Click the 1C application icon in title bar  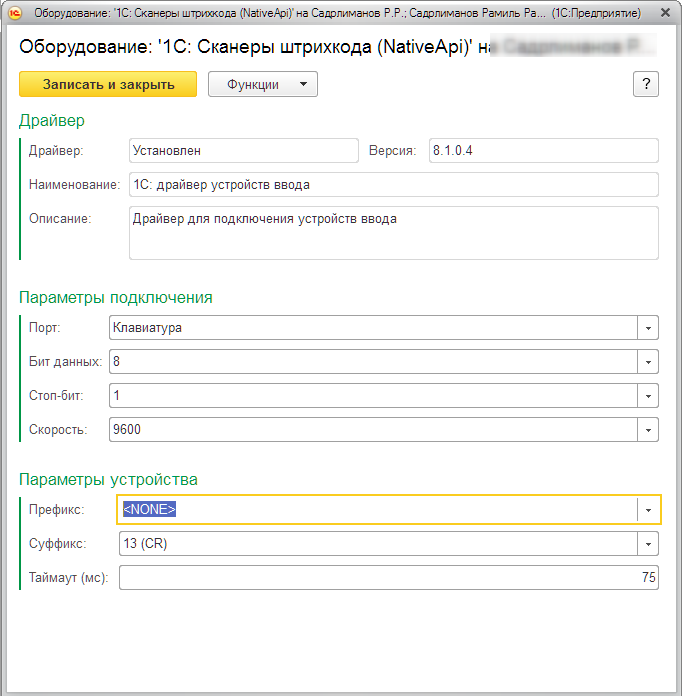(x=14, y=13)
